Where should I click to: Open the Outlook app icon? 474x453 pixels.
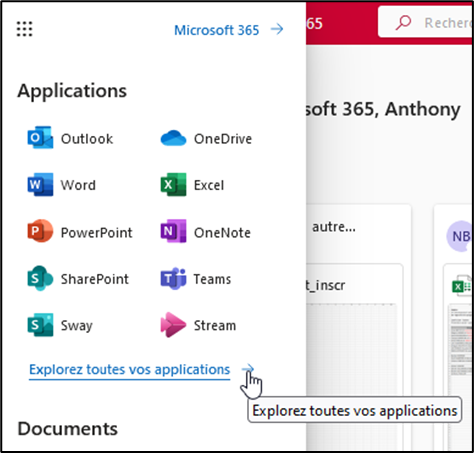(x=40, y=137)
